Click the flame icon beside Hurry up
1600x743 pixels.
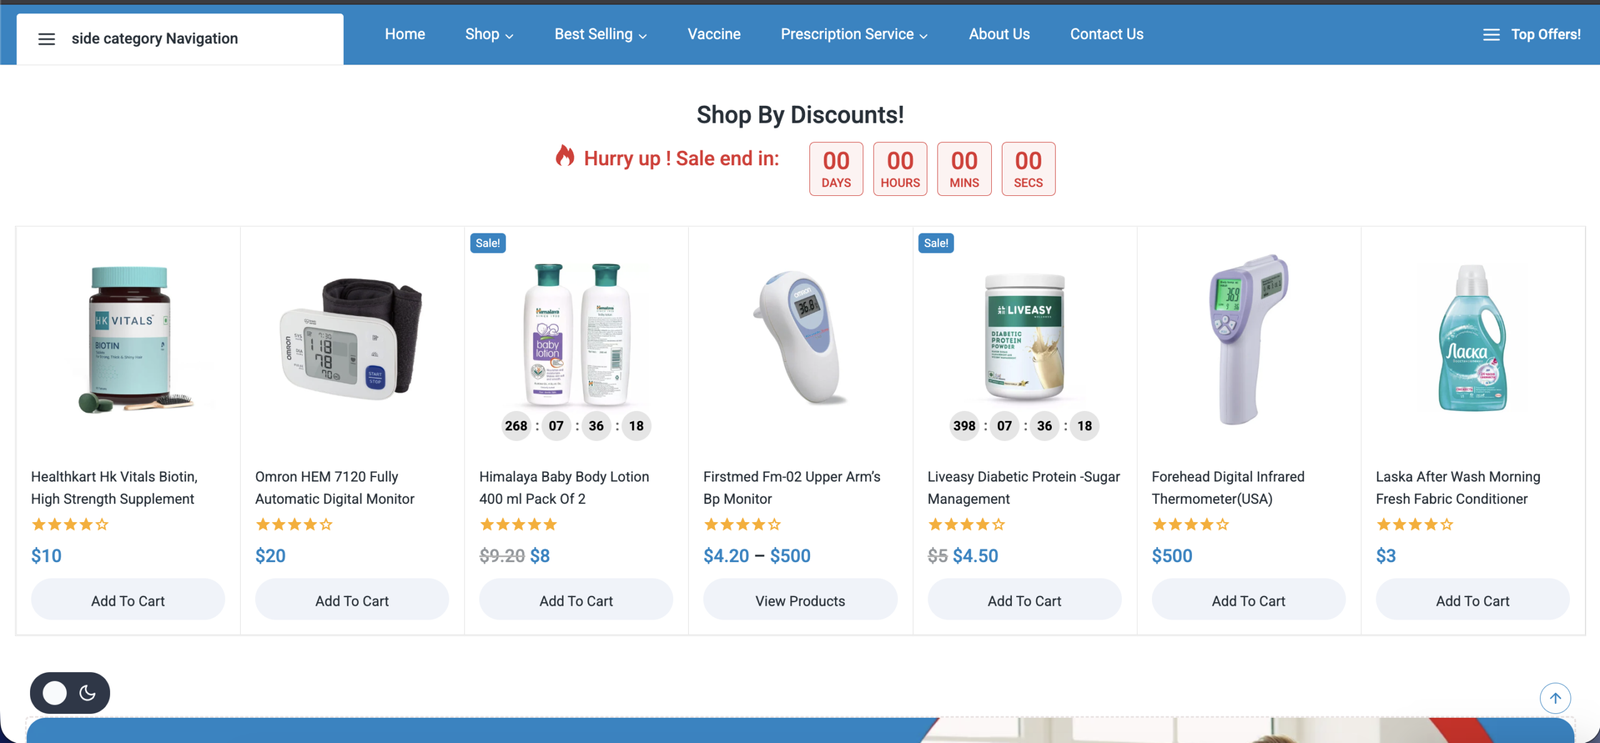pyautogui.click(x=565, y=156)
